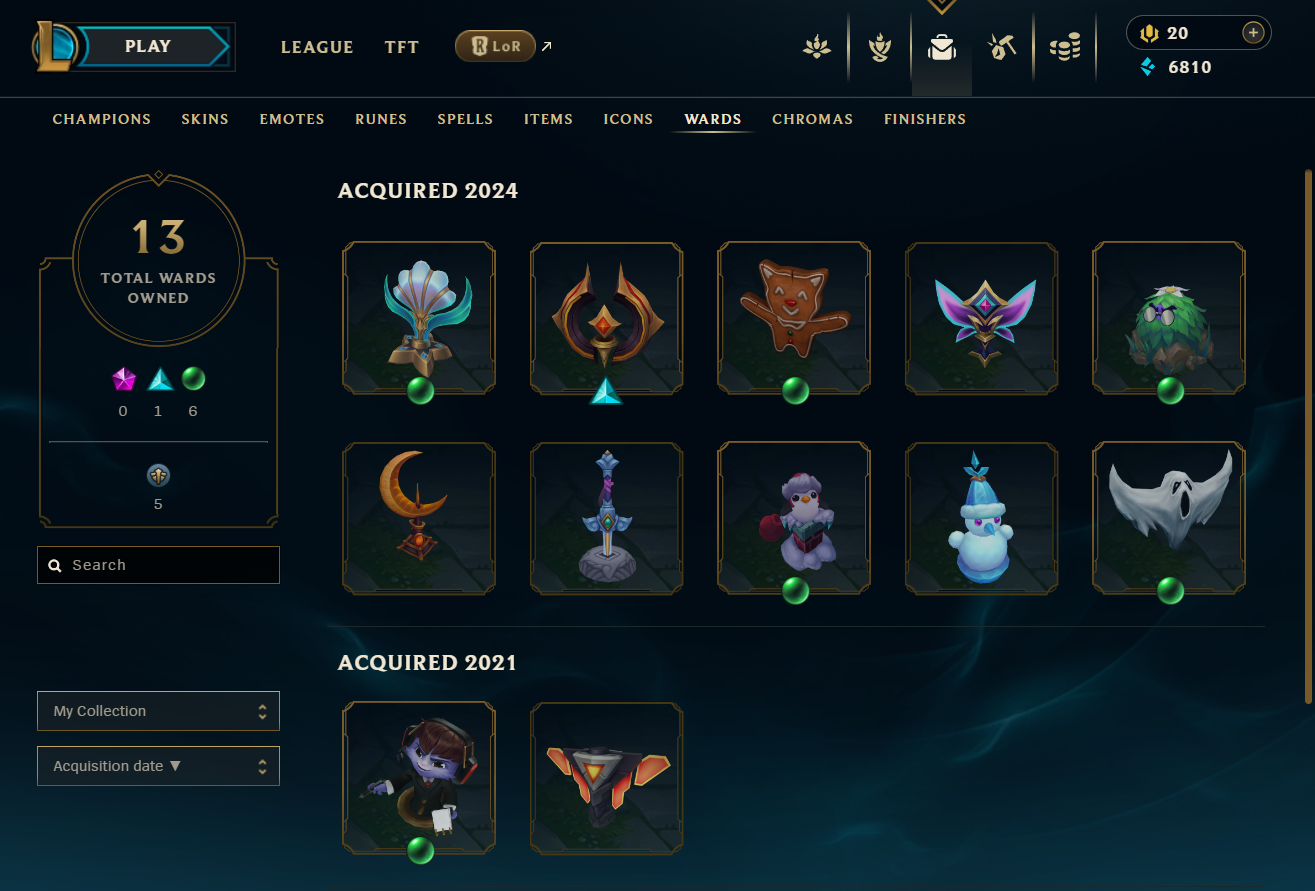
Task: Switch to the Chromas tab
Action: (812, 119)
